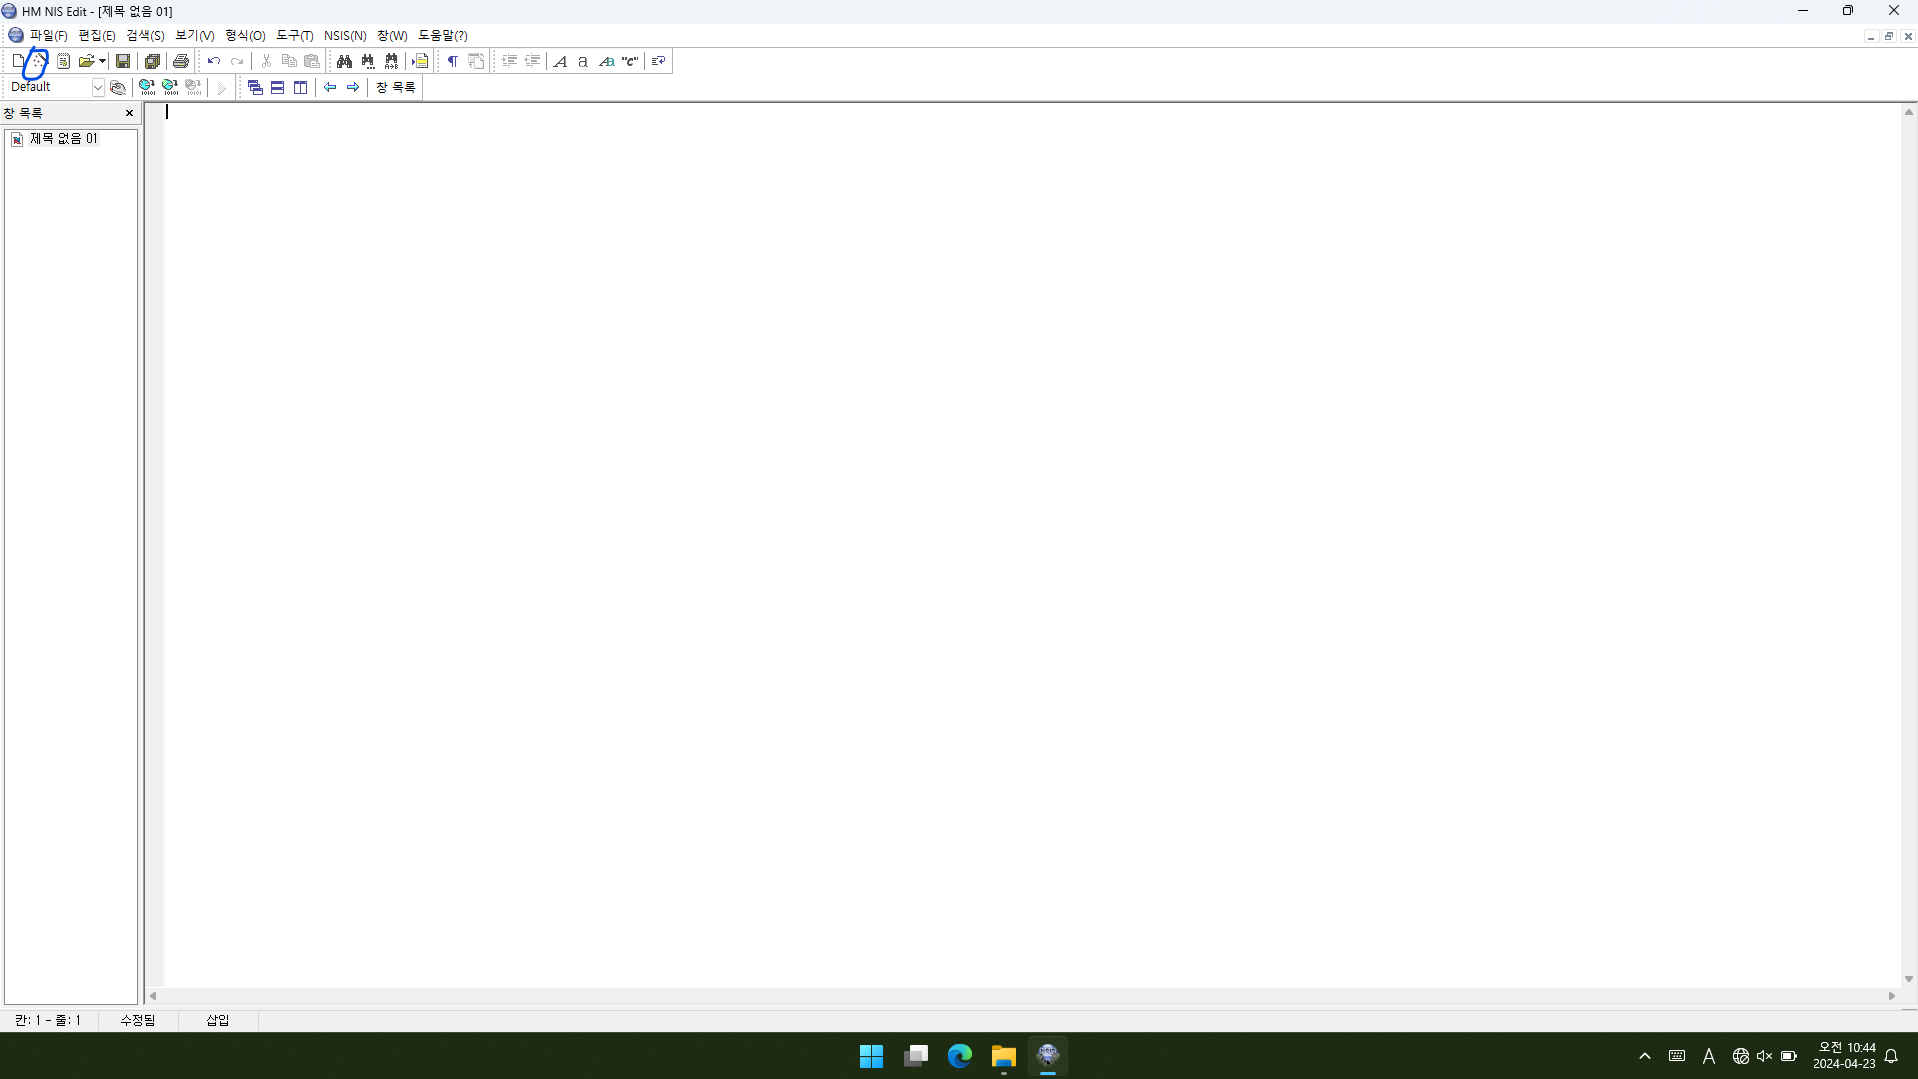Cut selection with scissors icon
Viewport: 1918px width, 1079px height.
pos(266,61)
